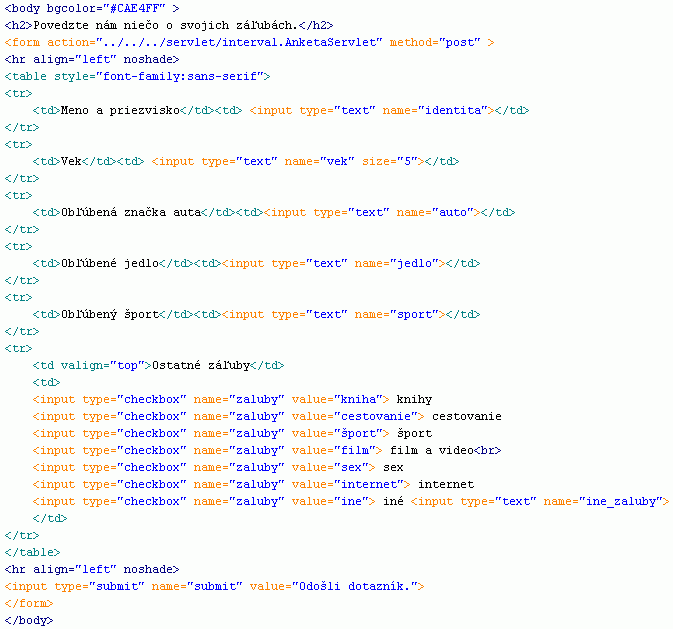Viewport: 673px width, 629px height.
Task: Click the submit input 'Odošli dotazník.' line
Action: pyautogui.click(x=214, y=586)
